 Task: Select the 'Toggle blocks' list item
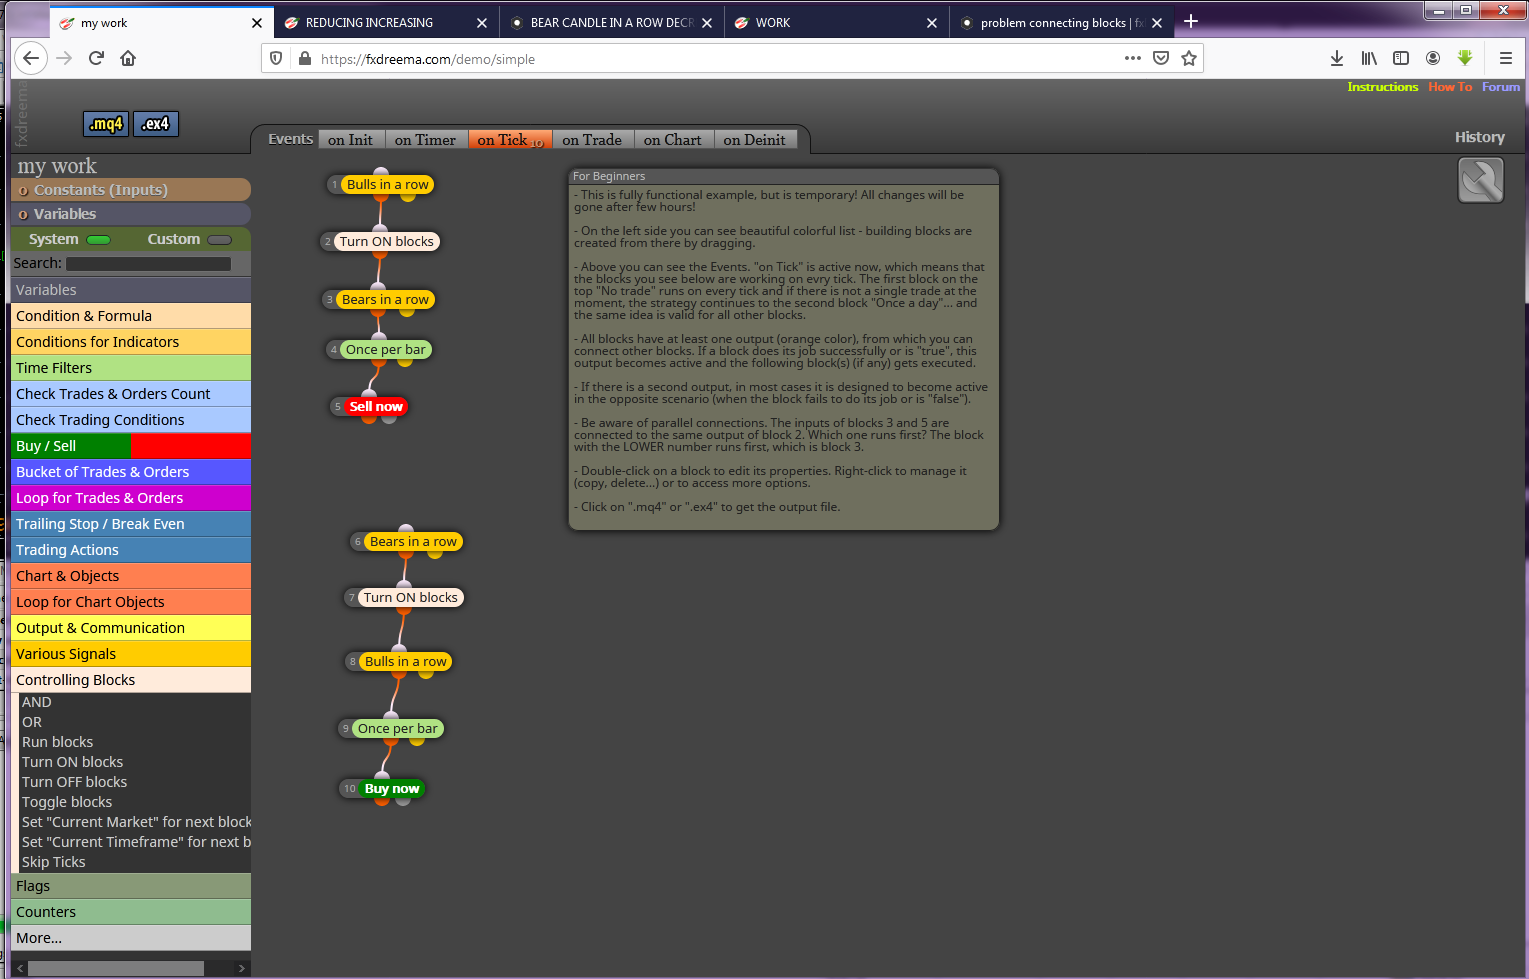[x=67, y=802]
